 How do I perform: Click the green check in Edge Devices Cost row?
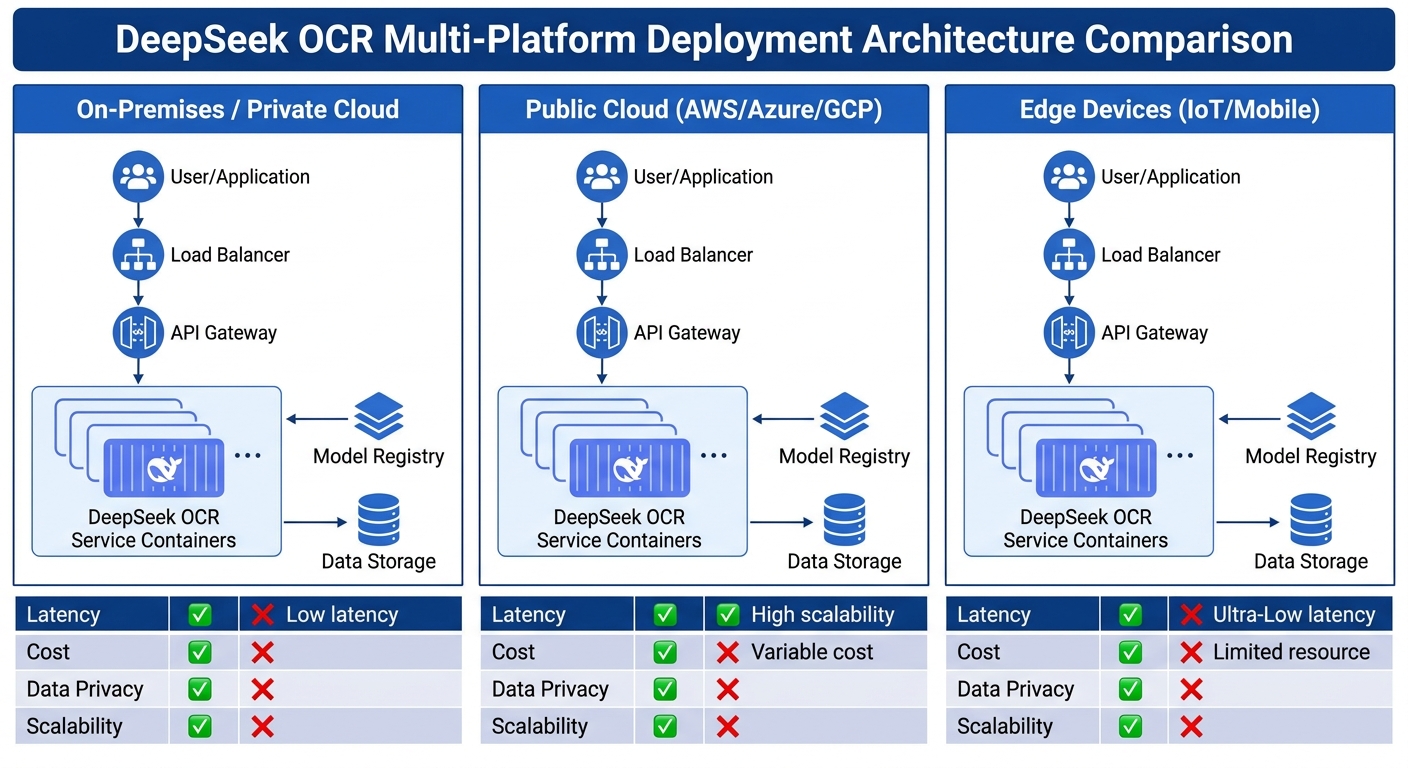point(1131,653)
